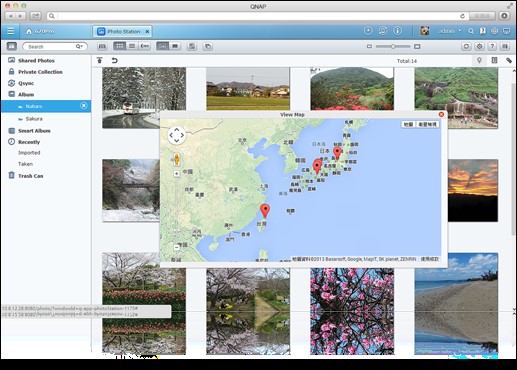The image size is (517, 370).
Task: Open background tasks icon in top bar
Action: 368,31
